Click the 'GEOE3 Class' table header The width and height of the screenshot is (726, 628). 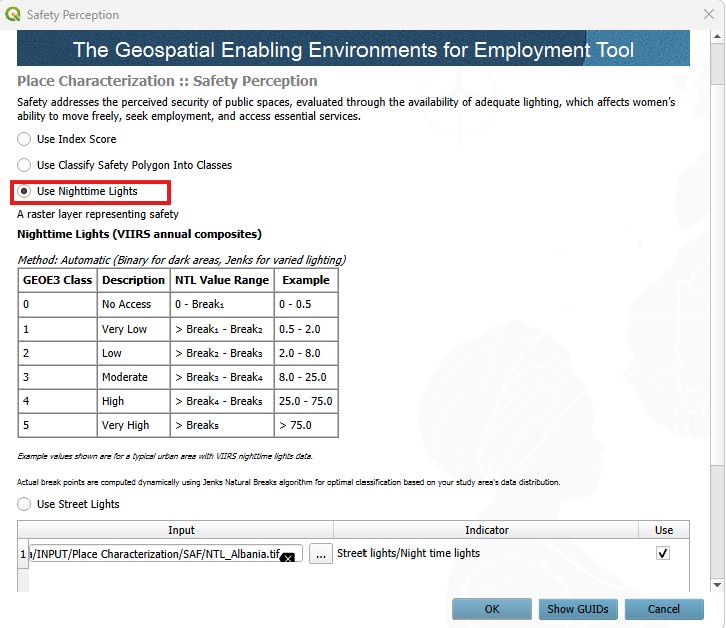click(57, 280)
